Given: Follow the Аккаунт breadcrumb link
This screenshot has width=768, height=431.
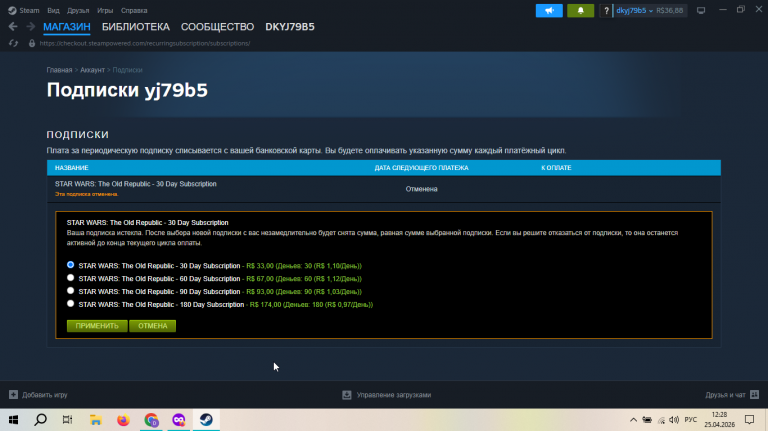Looking at the screenshot, I should (93, 70).
